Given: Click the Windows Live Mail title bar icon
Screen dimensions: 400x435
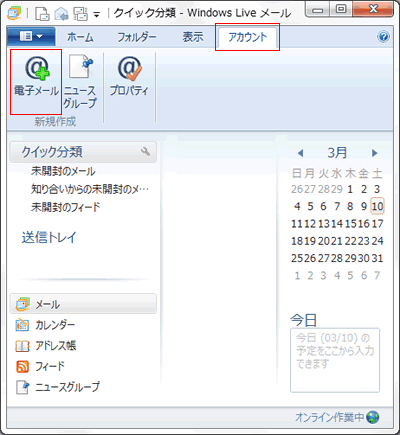Looking at the screenshot, I should pos(14,13).
